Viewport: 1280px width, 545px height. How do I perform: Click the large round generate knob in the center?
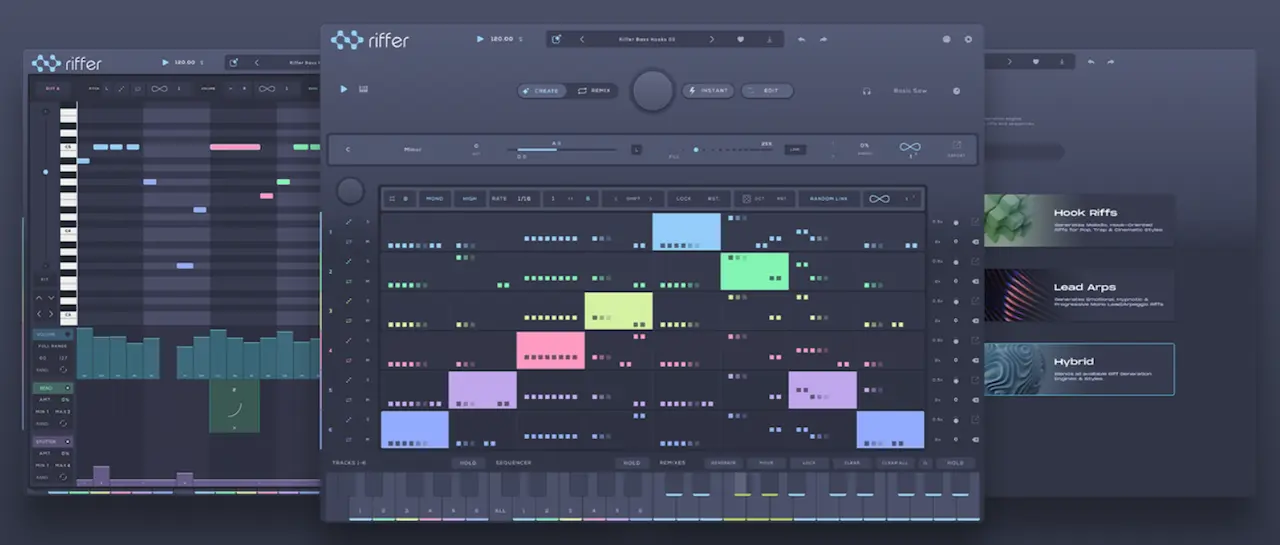[653, 90]
